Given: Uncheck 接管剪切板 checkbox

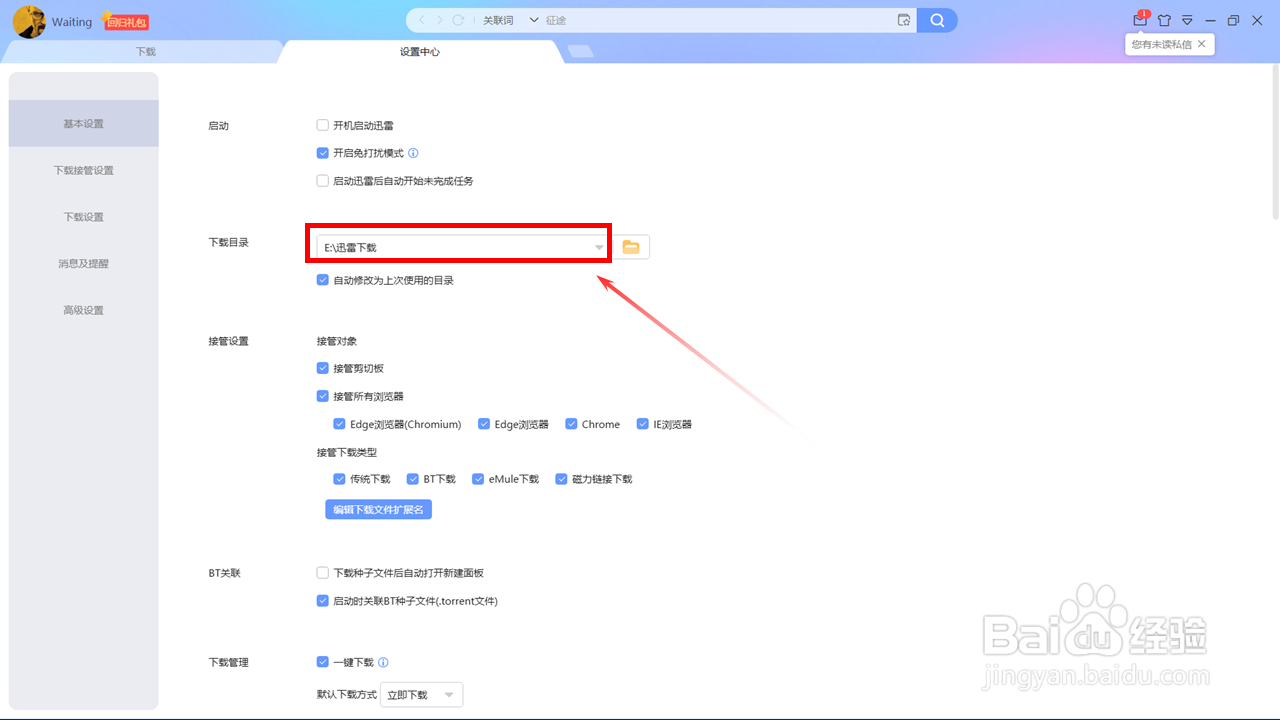Looking at the screenshot, I should point(323,368).
